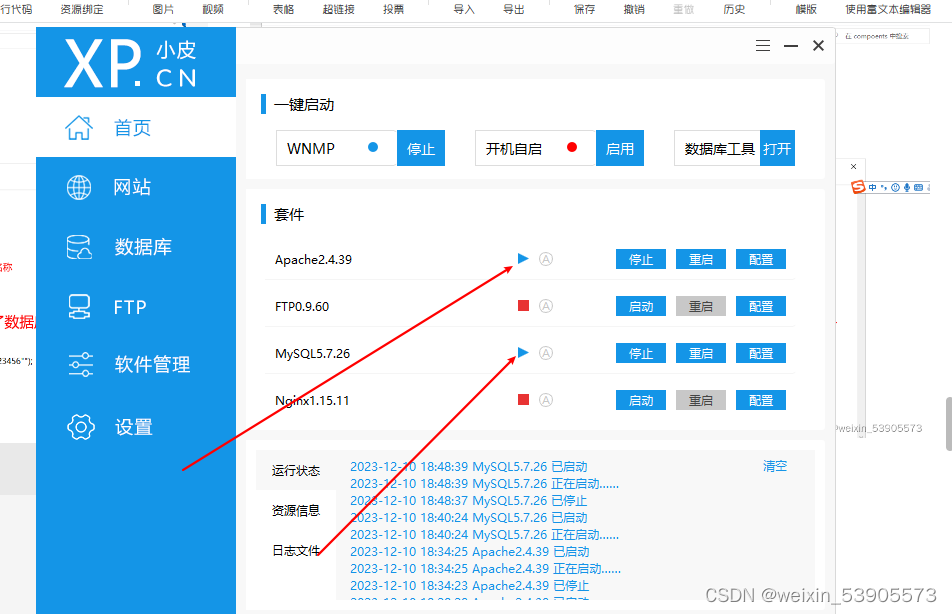Open FTP0.9.60 配置

[x=761, y=306]
